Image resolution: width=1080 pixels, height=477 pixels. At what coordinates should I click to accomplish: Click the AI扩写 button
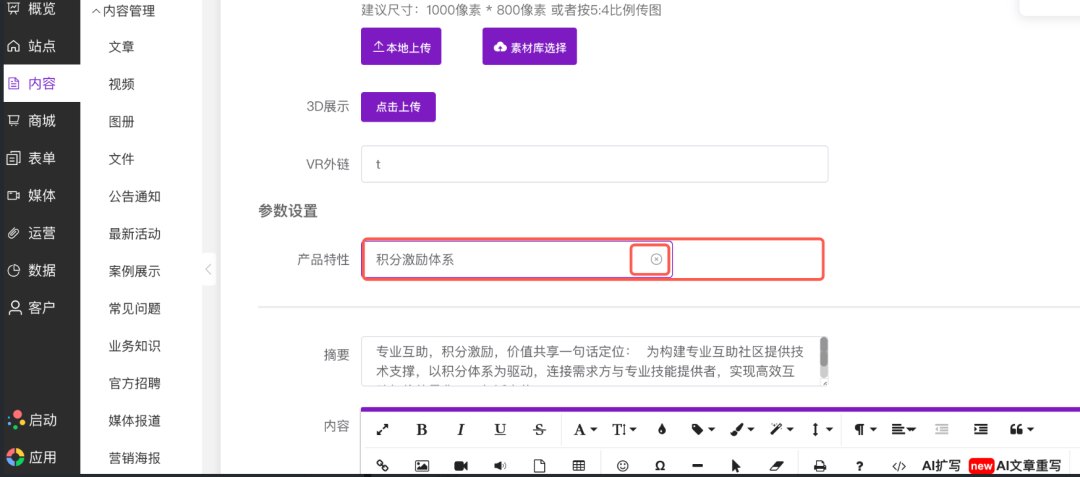click(x=941, y=466)
